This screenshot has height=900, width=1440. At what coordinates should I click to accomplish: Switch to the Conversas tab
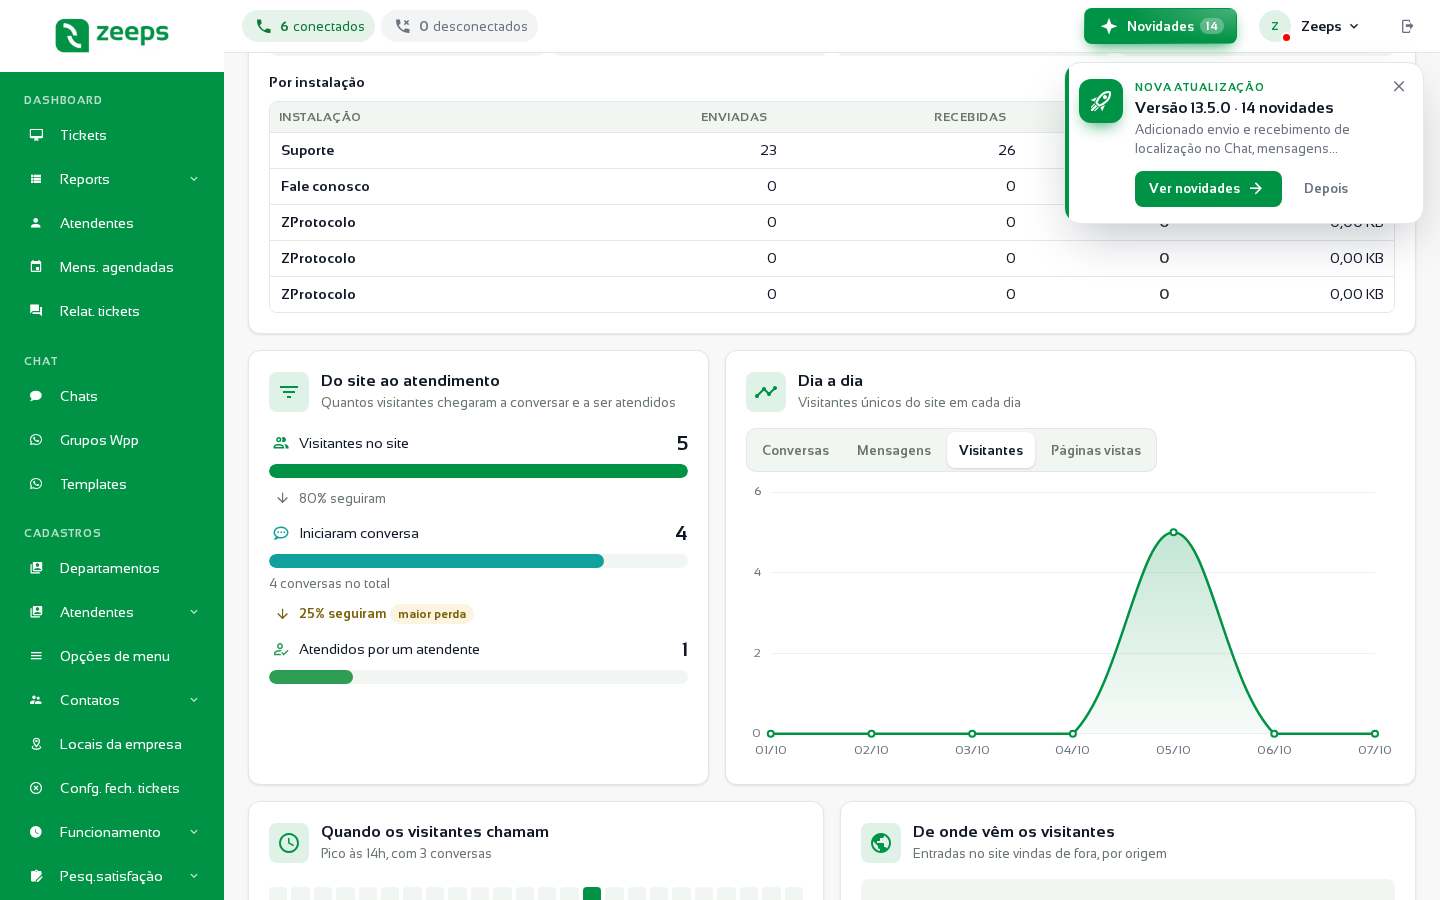pyautogui.click(x=795, y=450)
